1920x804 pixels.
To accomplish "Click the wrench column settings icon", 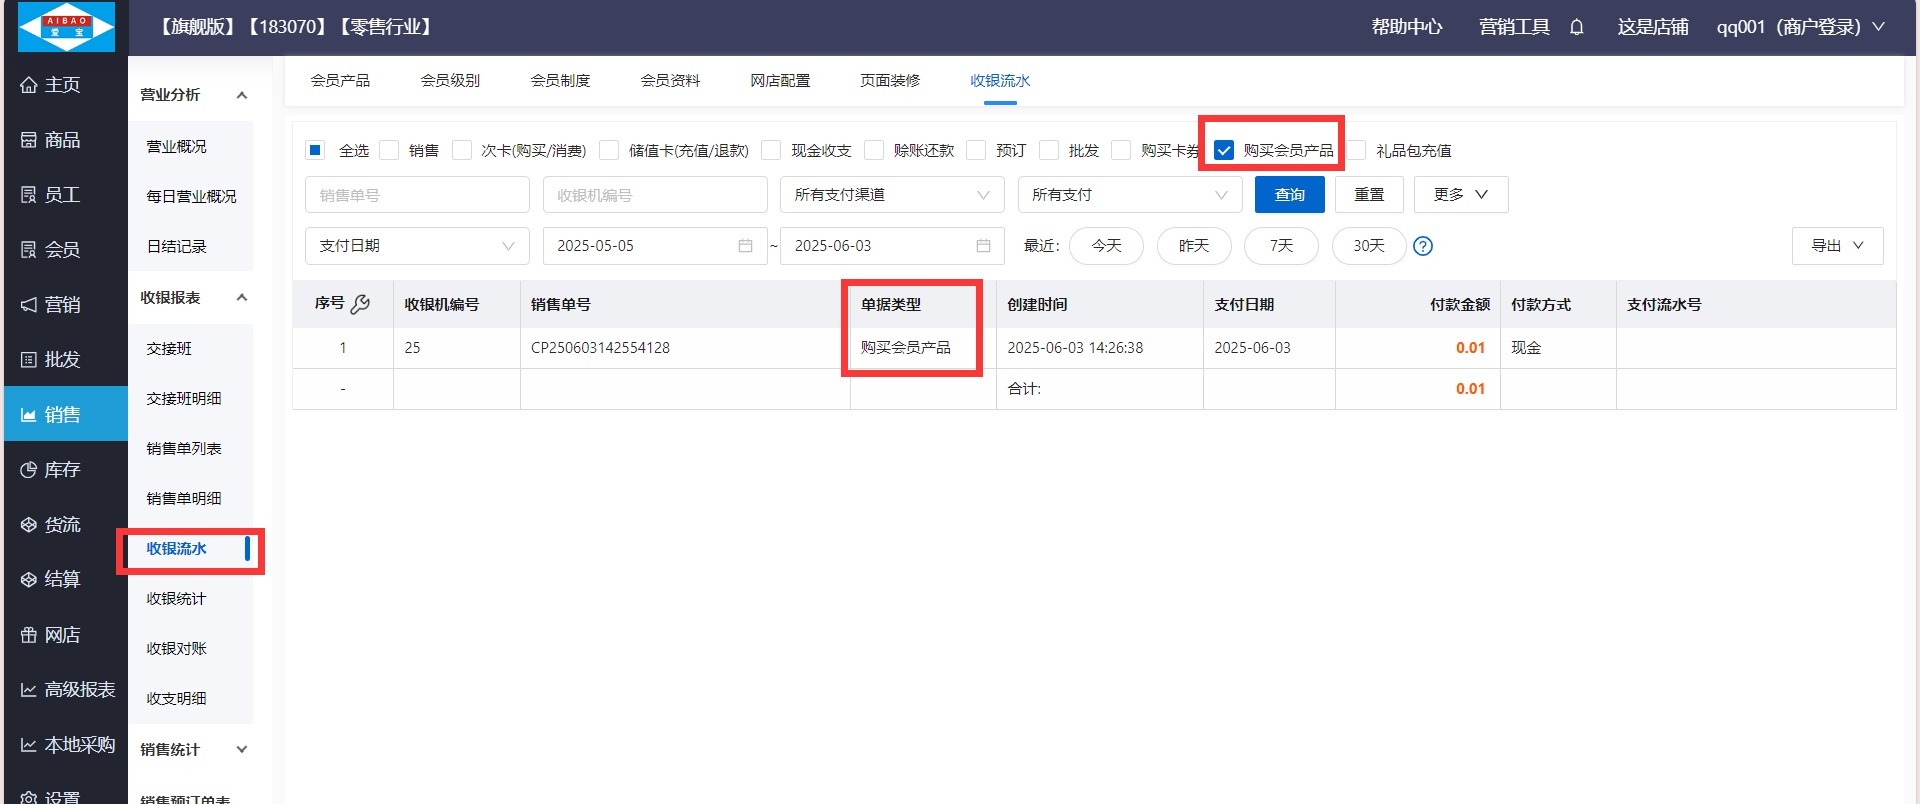I will [x=361, y=304].
